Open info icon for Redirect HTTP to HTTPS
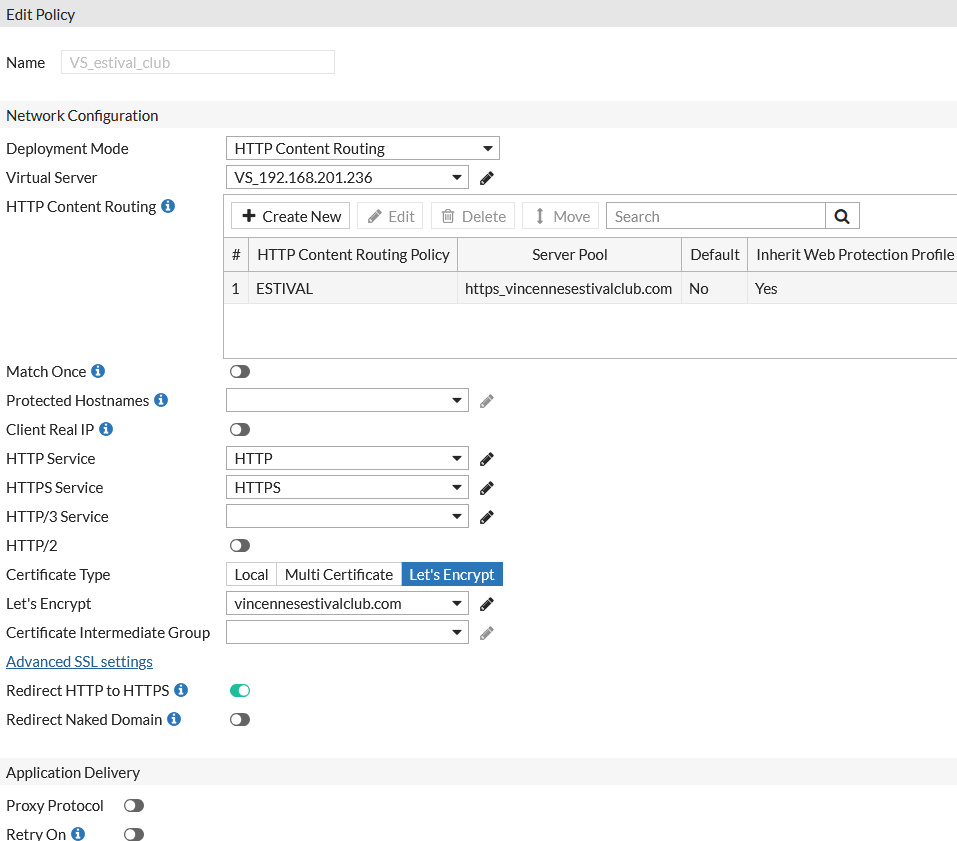Image resolution: width=957 pixels, height=841 pixels. [181, 690]
